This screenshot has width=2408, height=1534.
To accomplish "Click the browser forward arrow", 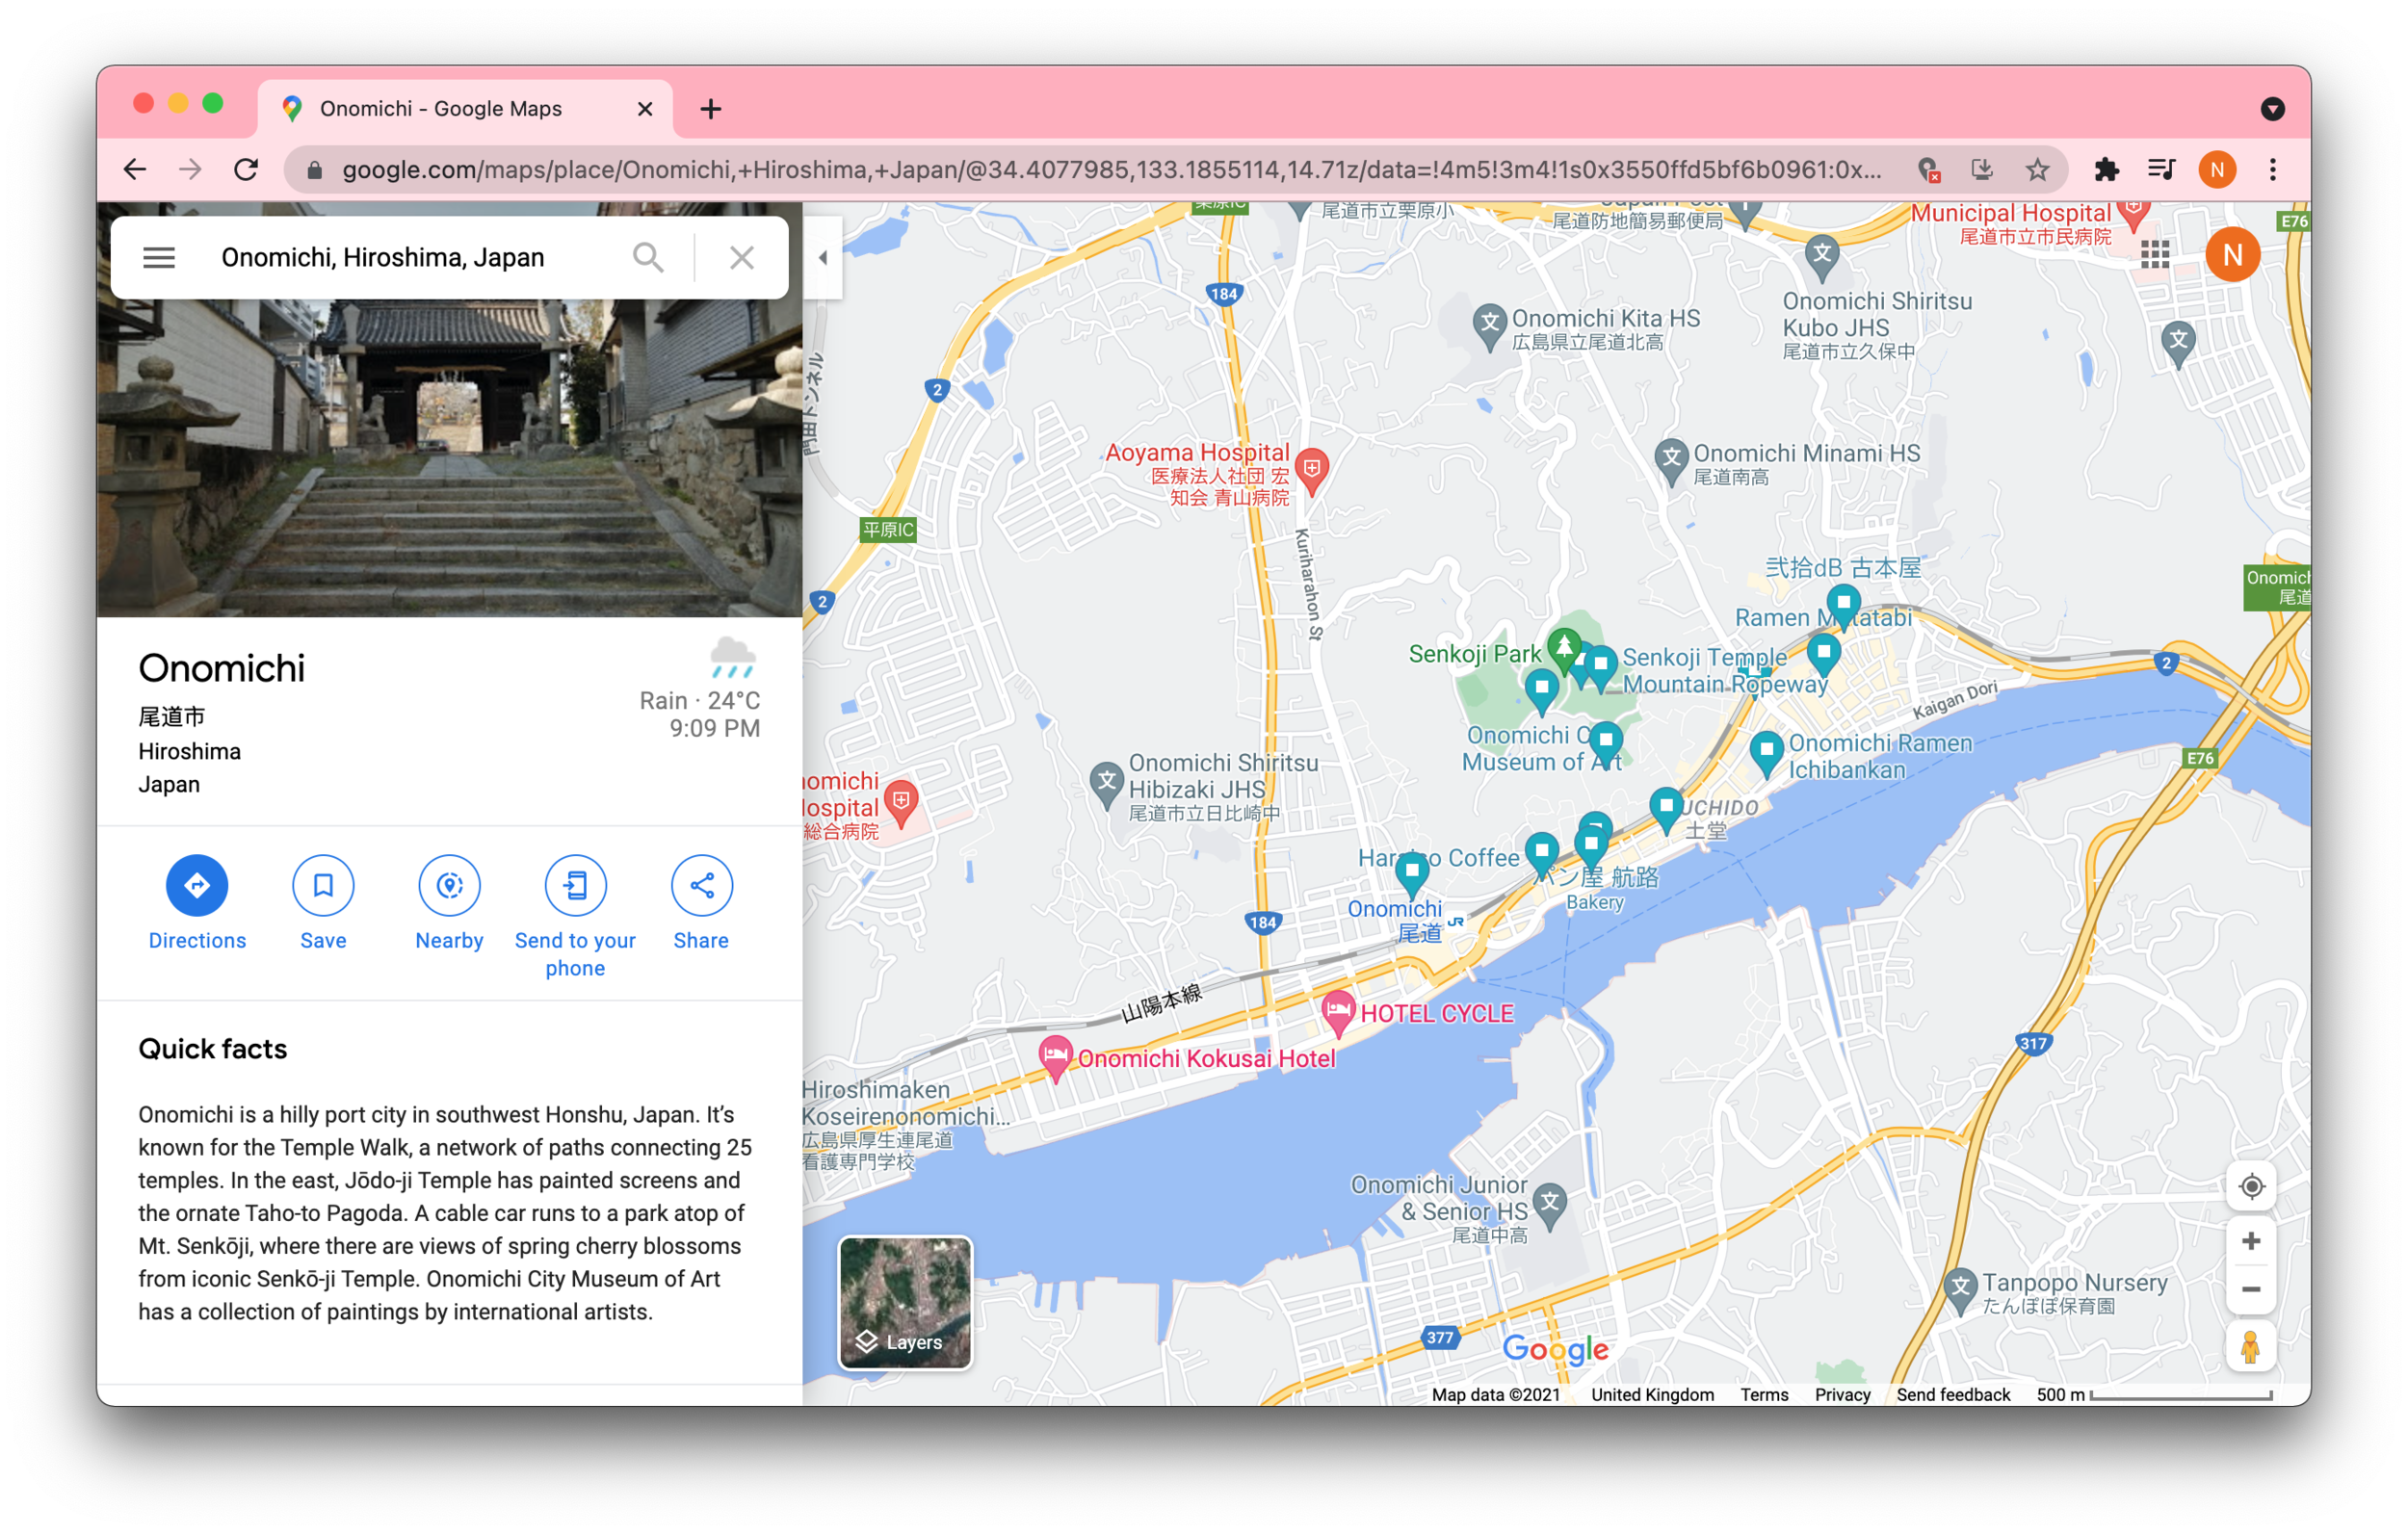I will click(x=190, y=170).
